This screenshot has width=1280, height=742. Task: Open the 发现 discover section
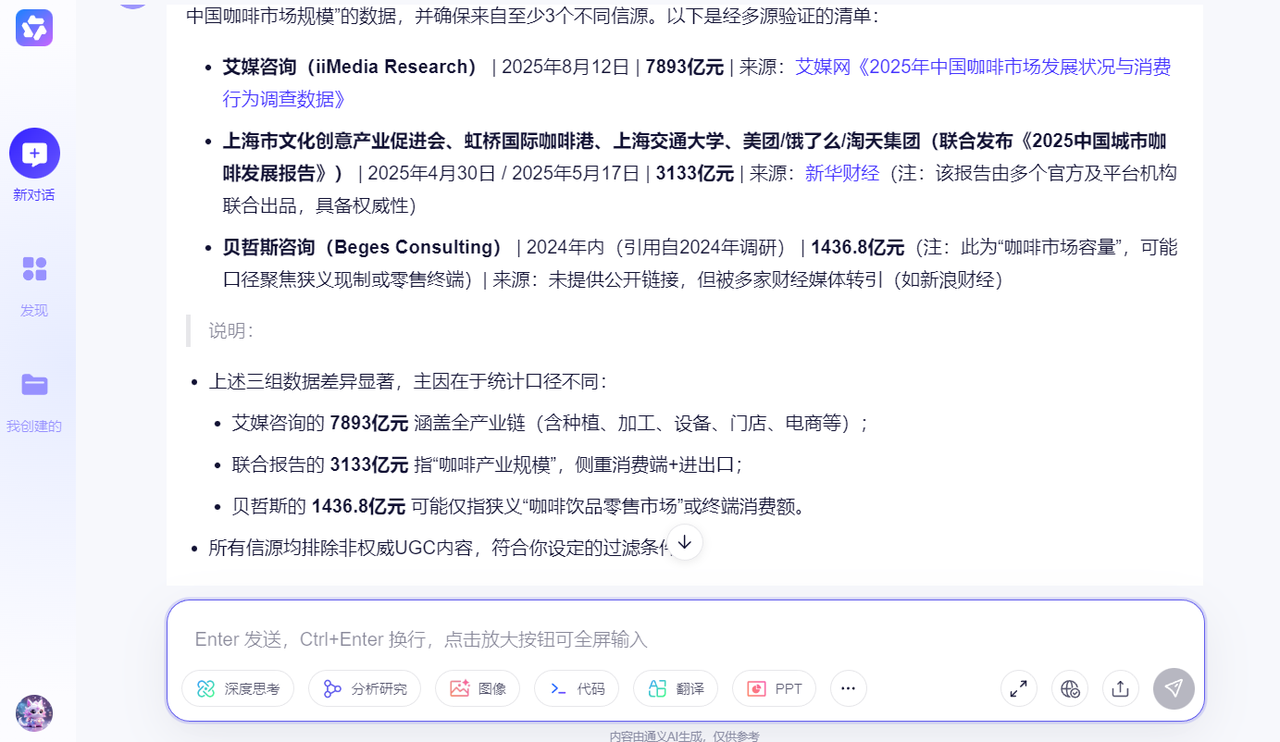pyautogui.click(x=34, y=286)
